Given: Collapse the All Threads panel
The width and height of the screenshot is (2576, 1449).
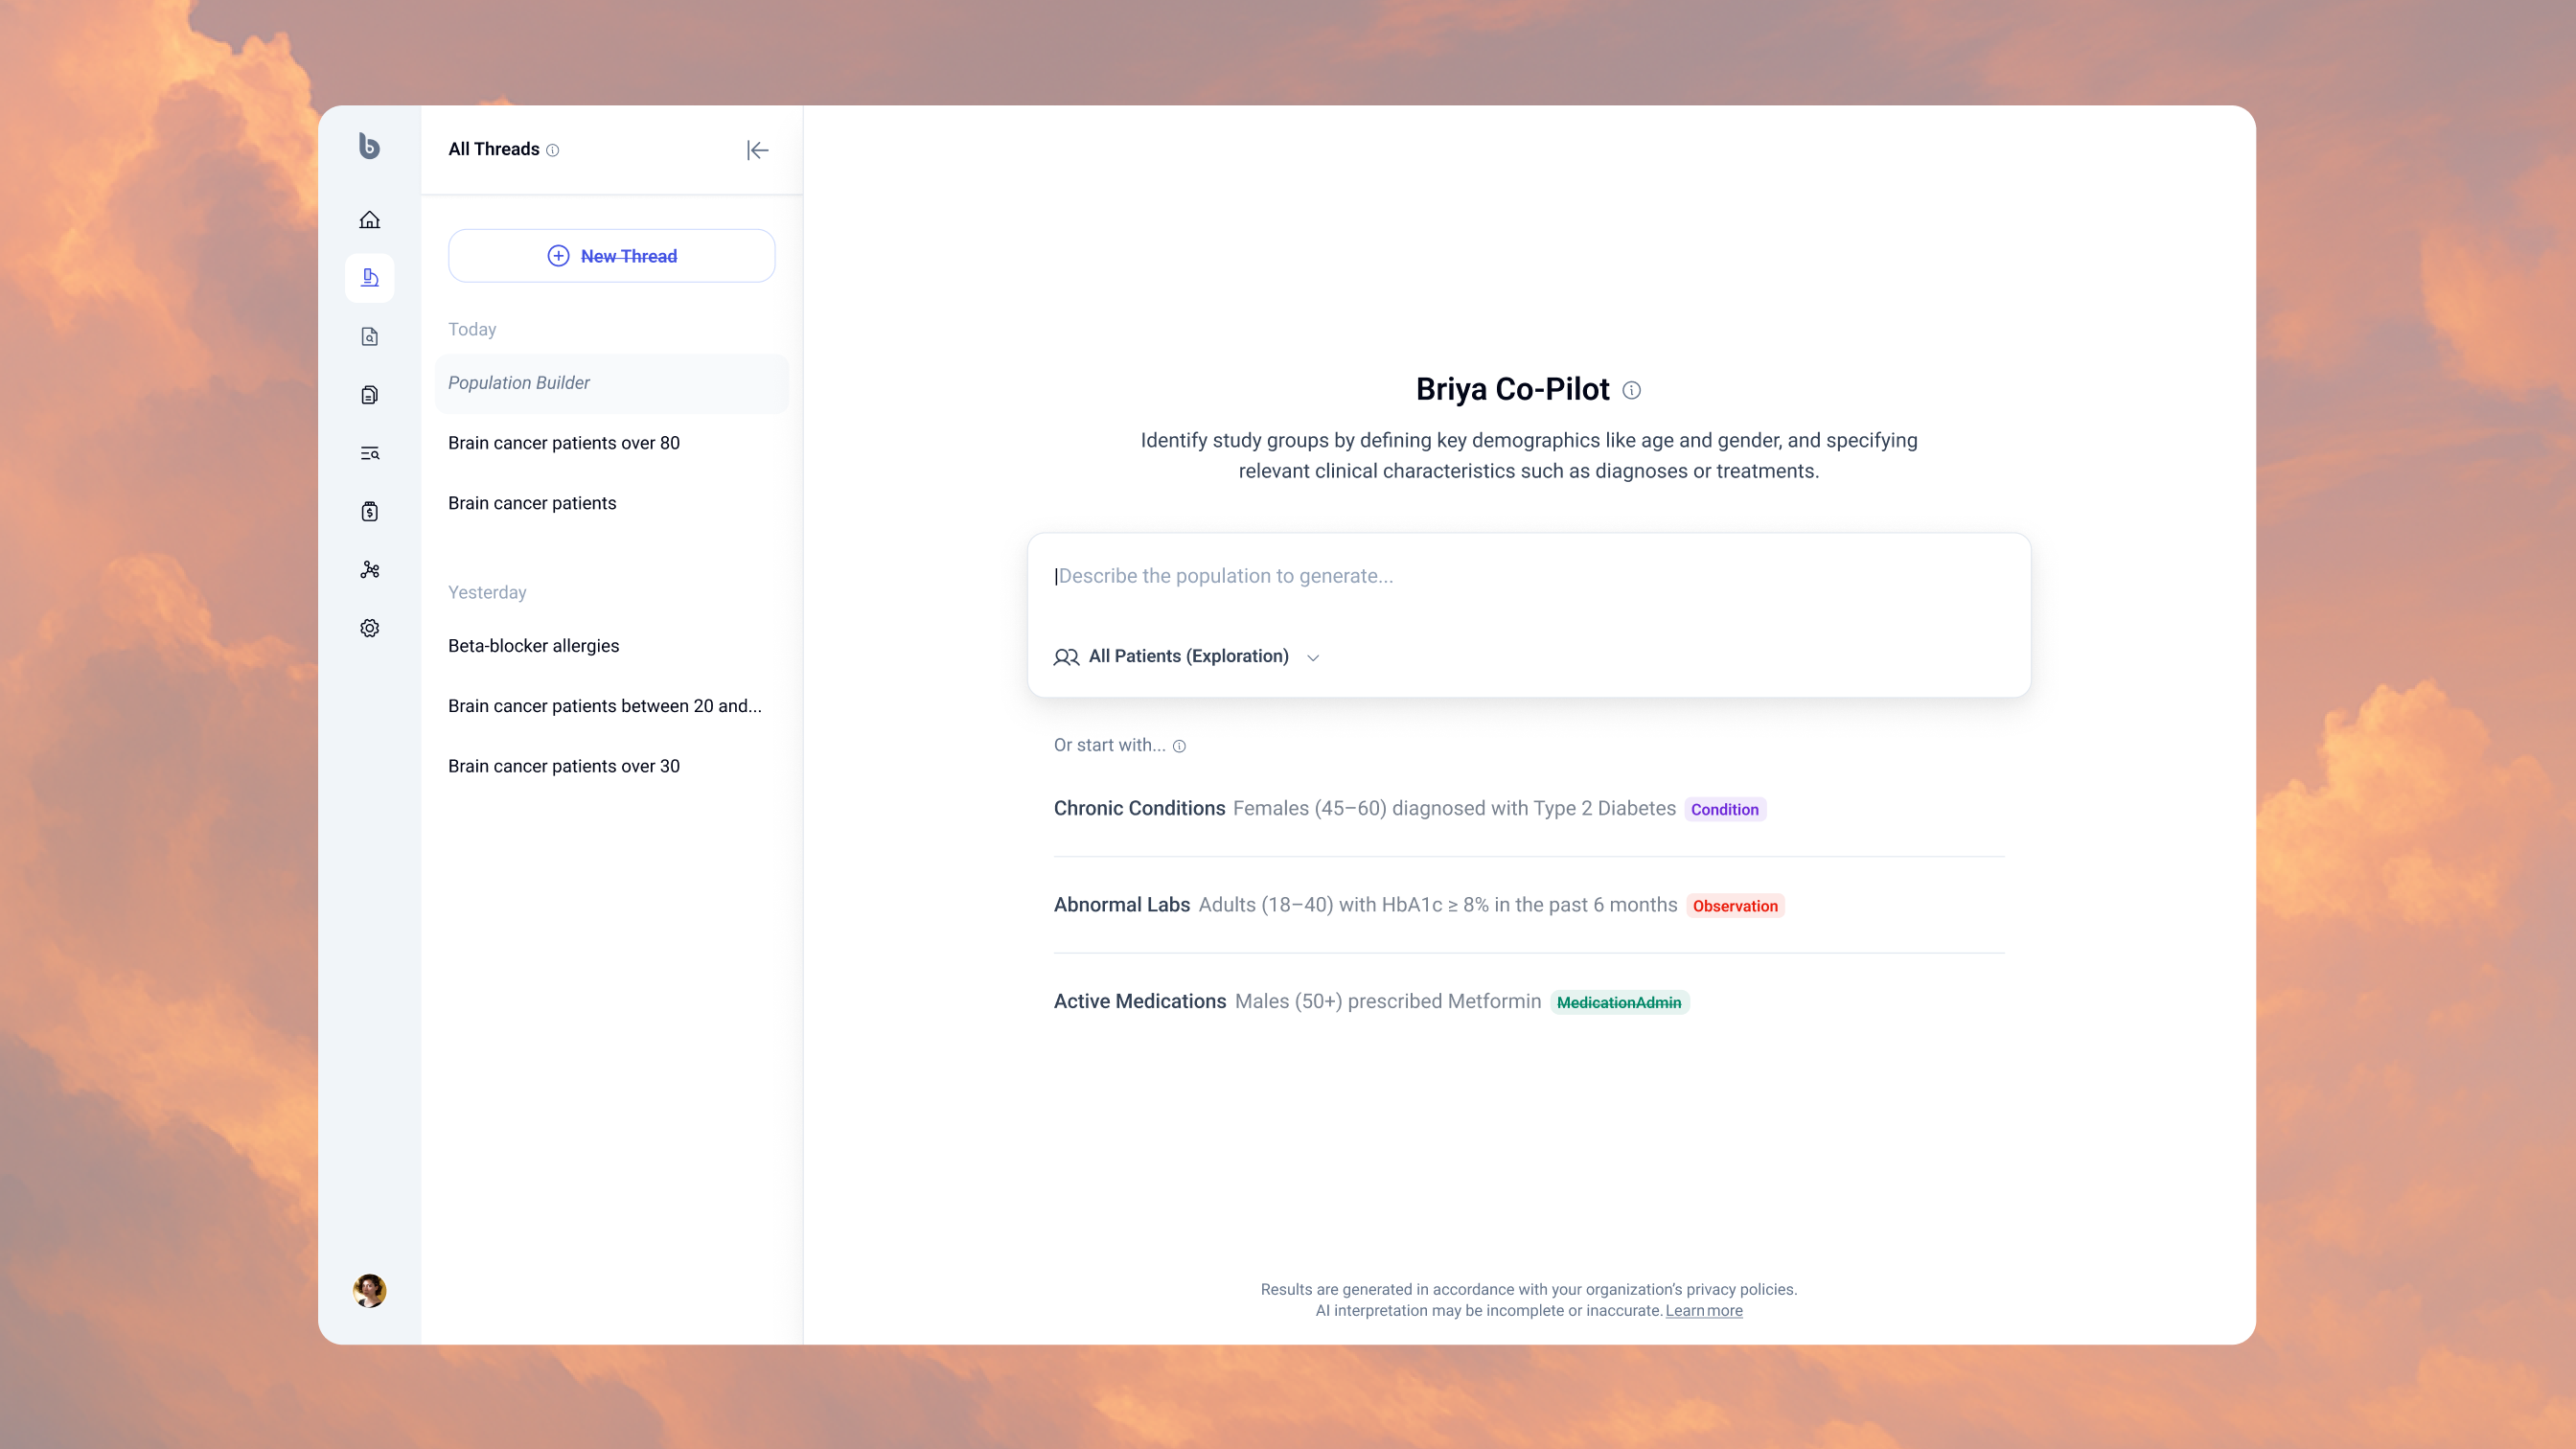Looking at the screenshot, I should (757, 150).
